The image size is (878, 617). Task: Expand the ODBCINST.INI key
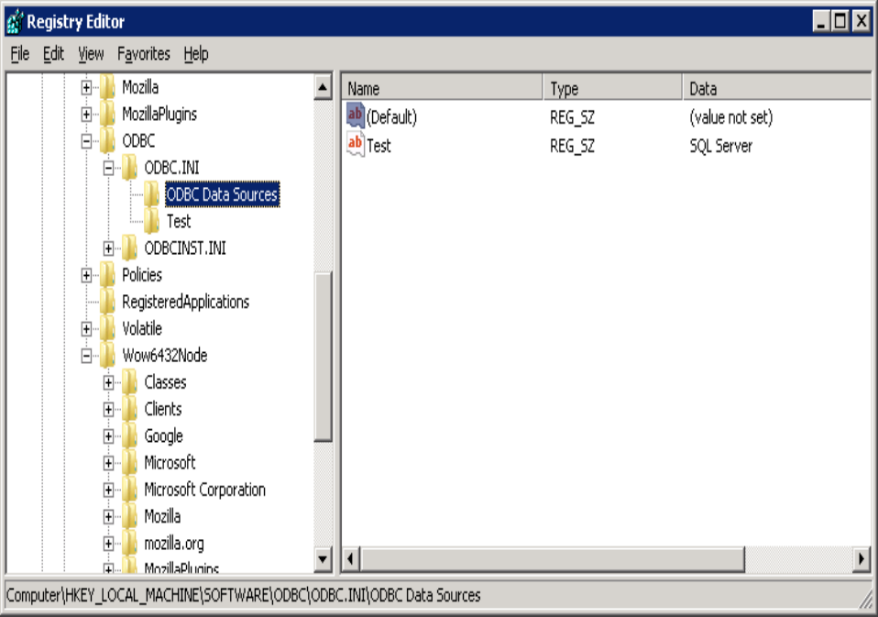point(109,249)
